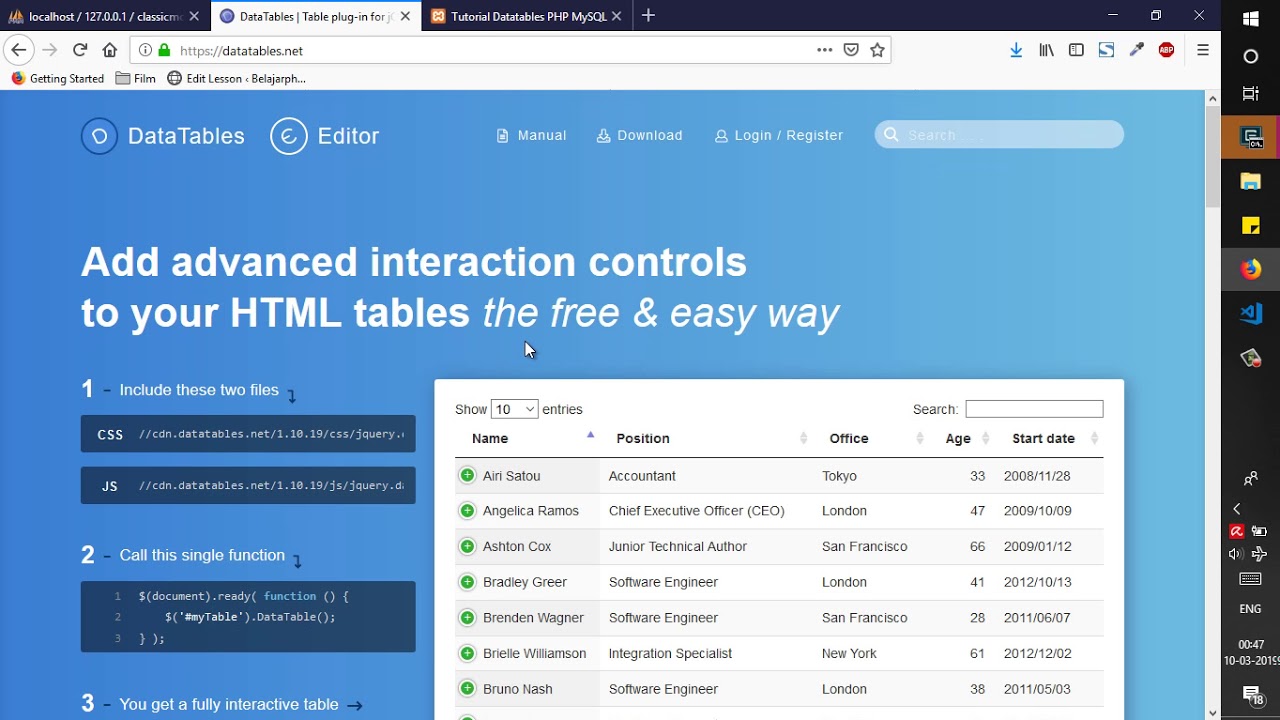This screenshot has width=1280, height=720.
Task: Reload the page with the refresh icon
Action: 80,50
